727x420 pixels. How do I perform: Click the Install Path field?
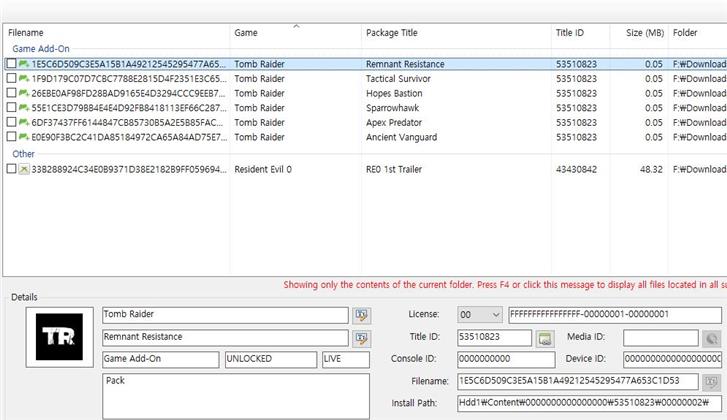[589, 403]
